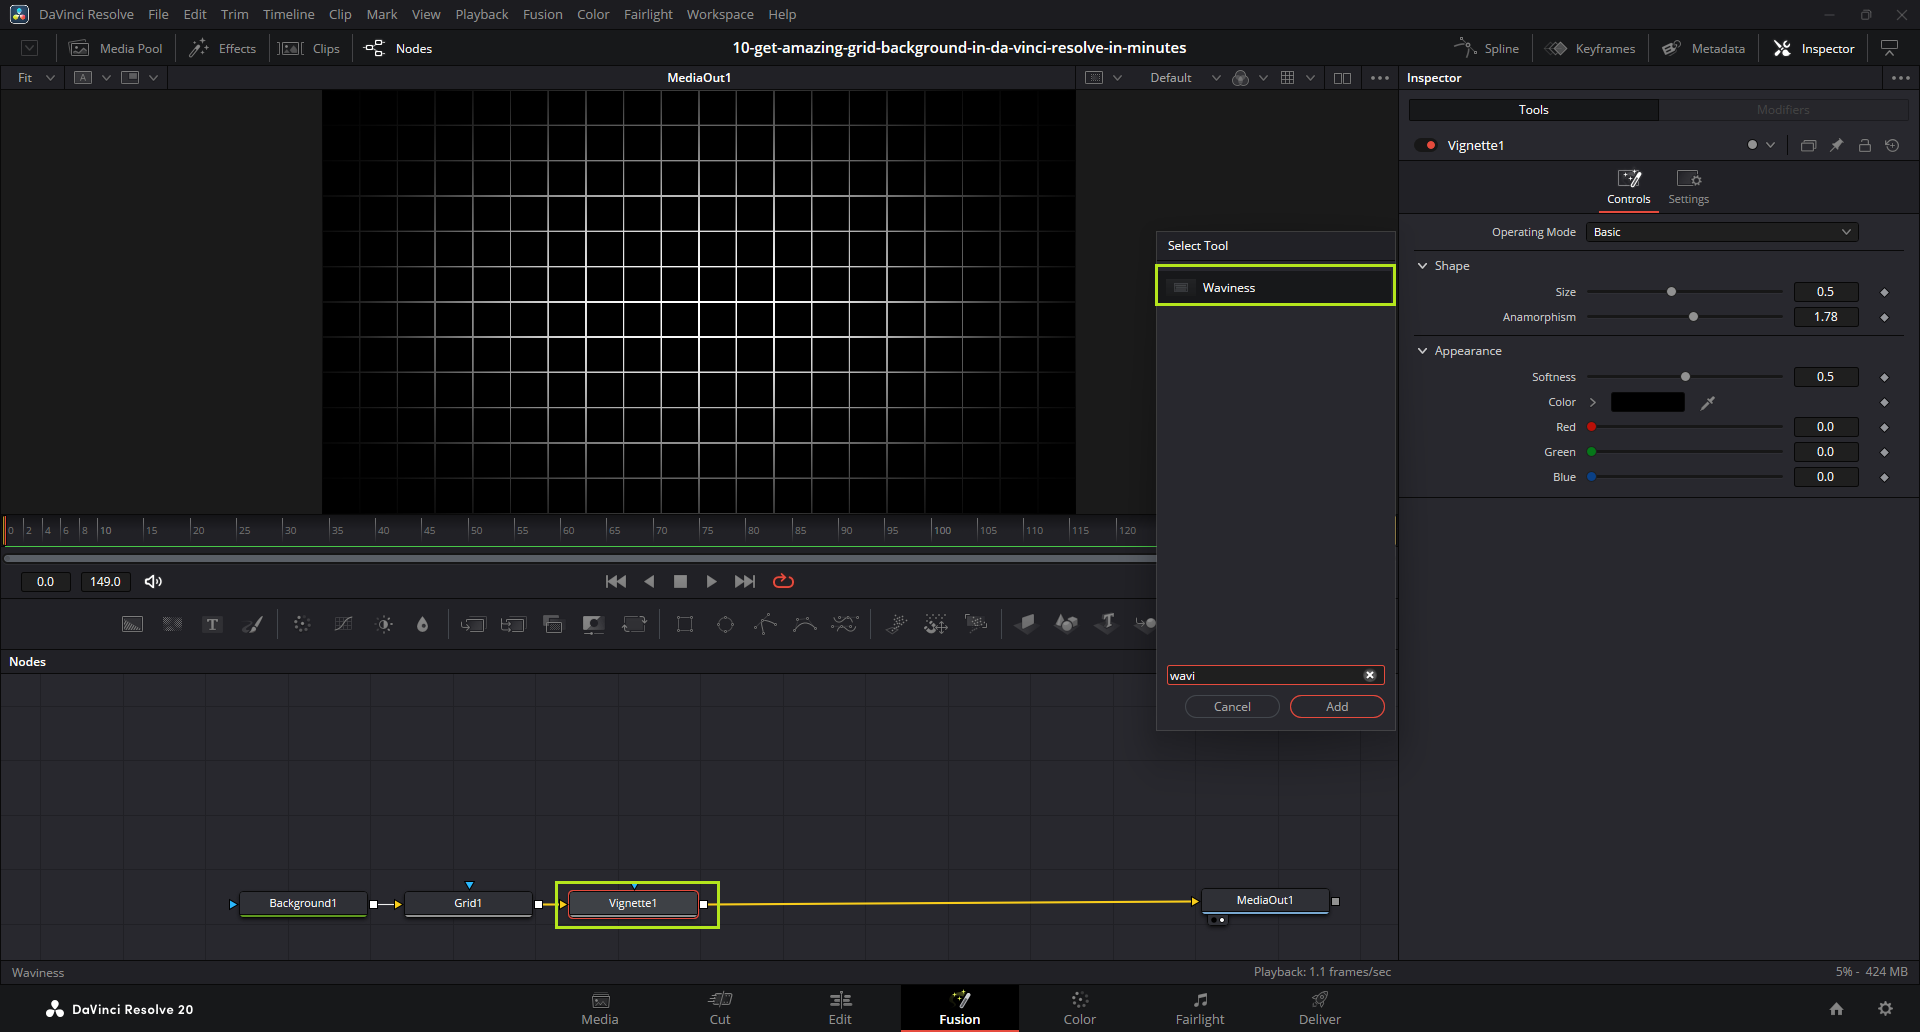Screen dimensions: 1920x1032
Task: Toggle the Vignette1 enable switch
Action: click(1426, 146)
